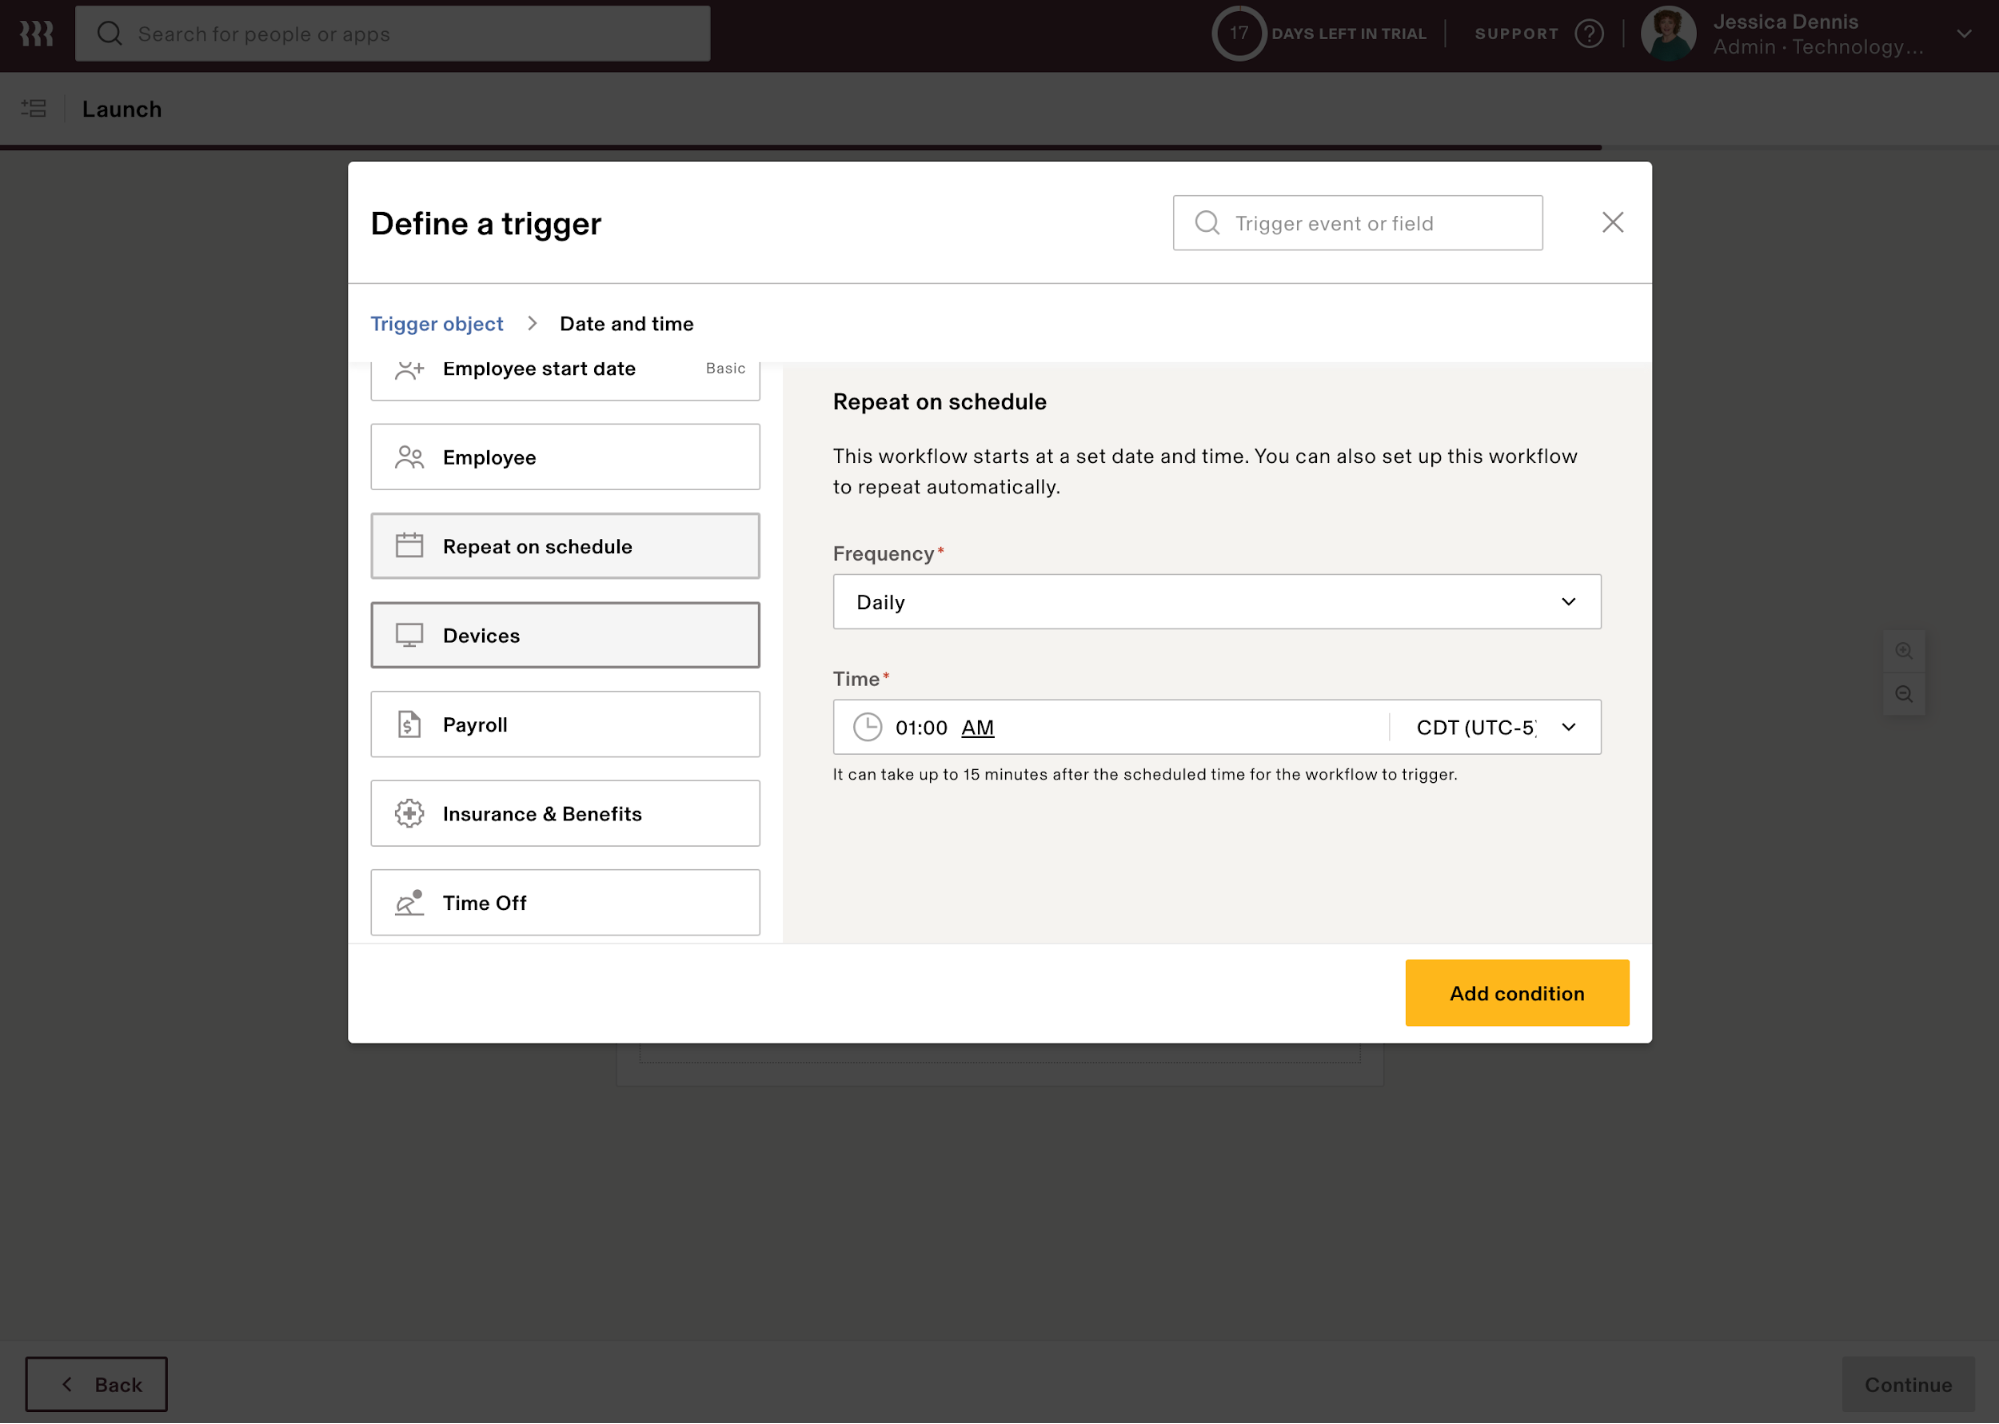Select the Devices monitor icon
The width and height of the screenshot is (1999, 1424).
pos(408,633)
